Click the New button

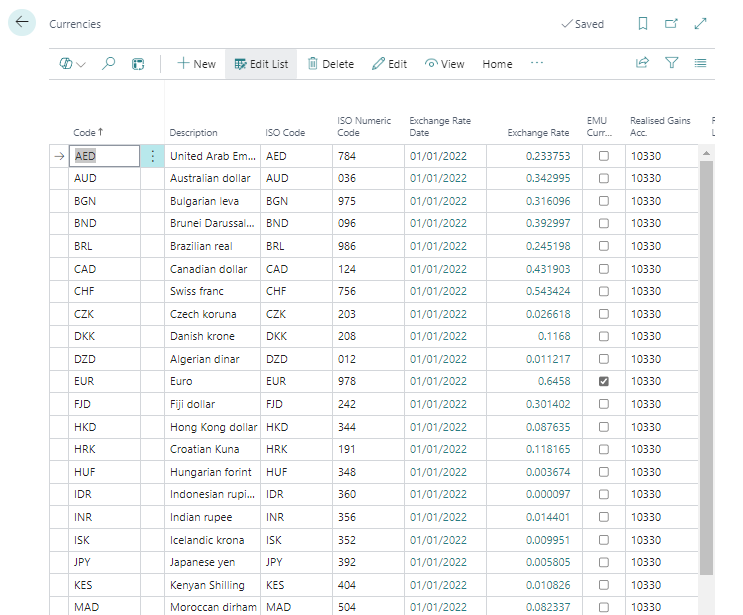196,64
